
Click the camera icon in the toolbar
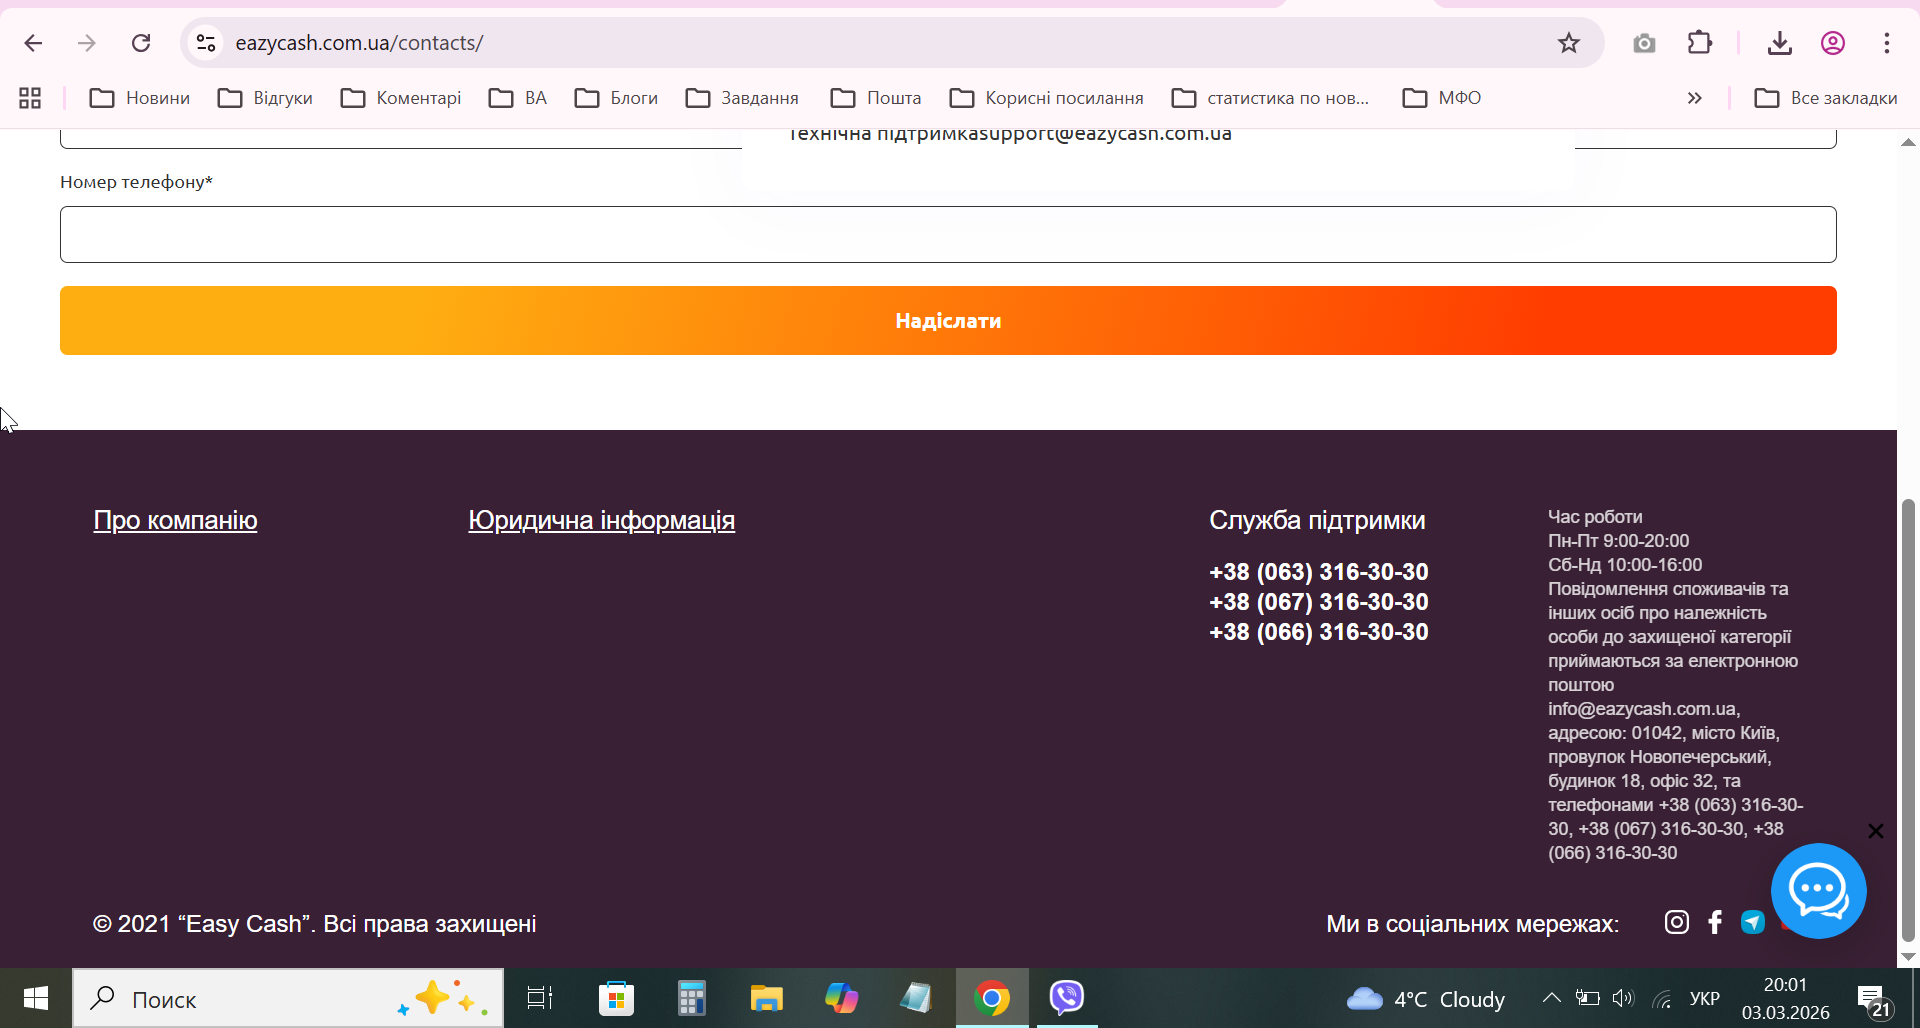point(1644,43)
